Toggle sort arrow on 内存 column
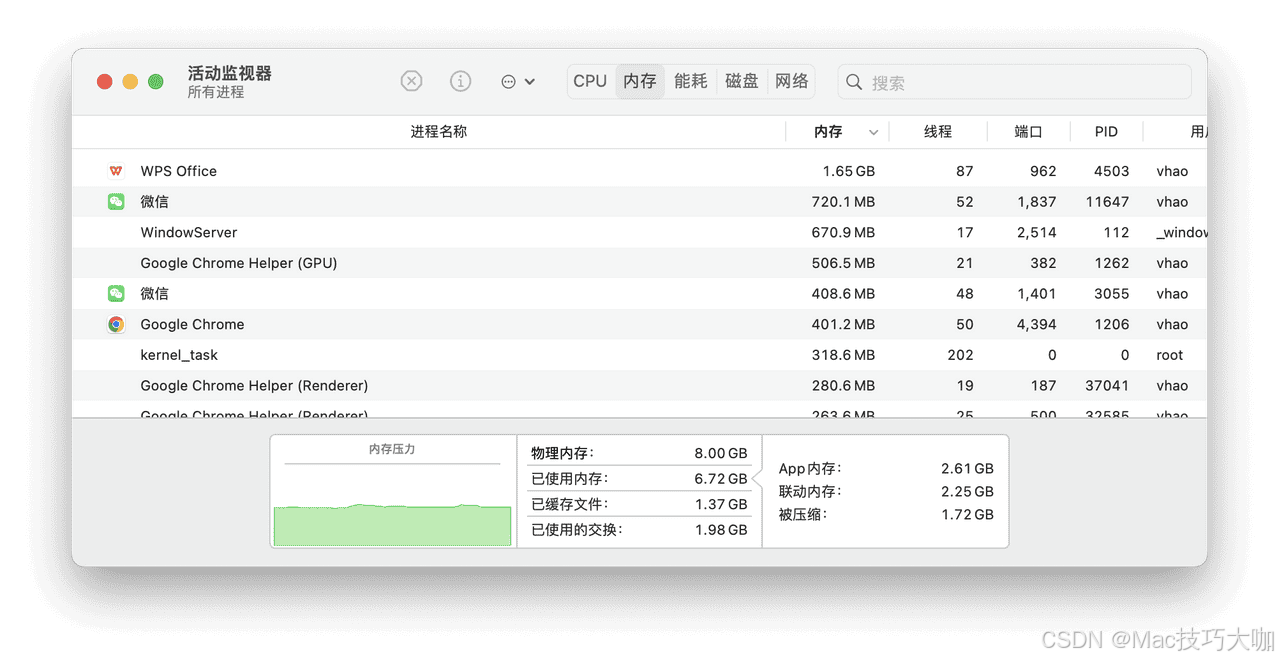 pos(873,132)
